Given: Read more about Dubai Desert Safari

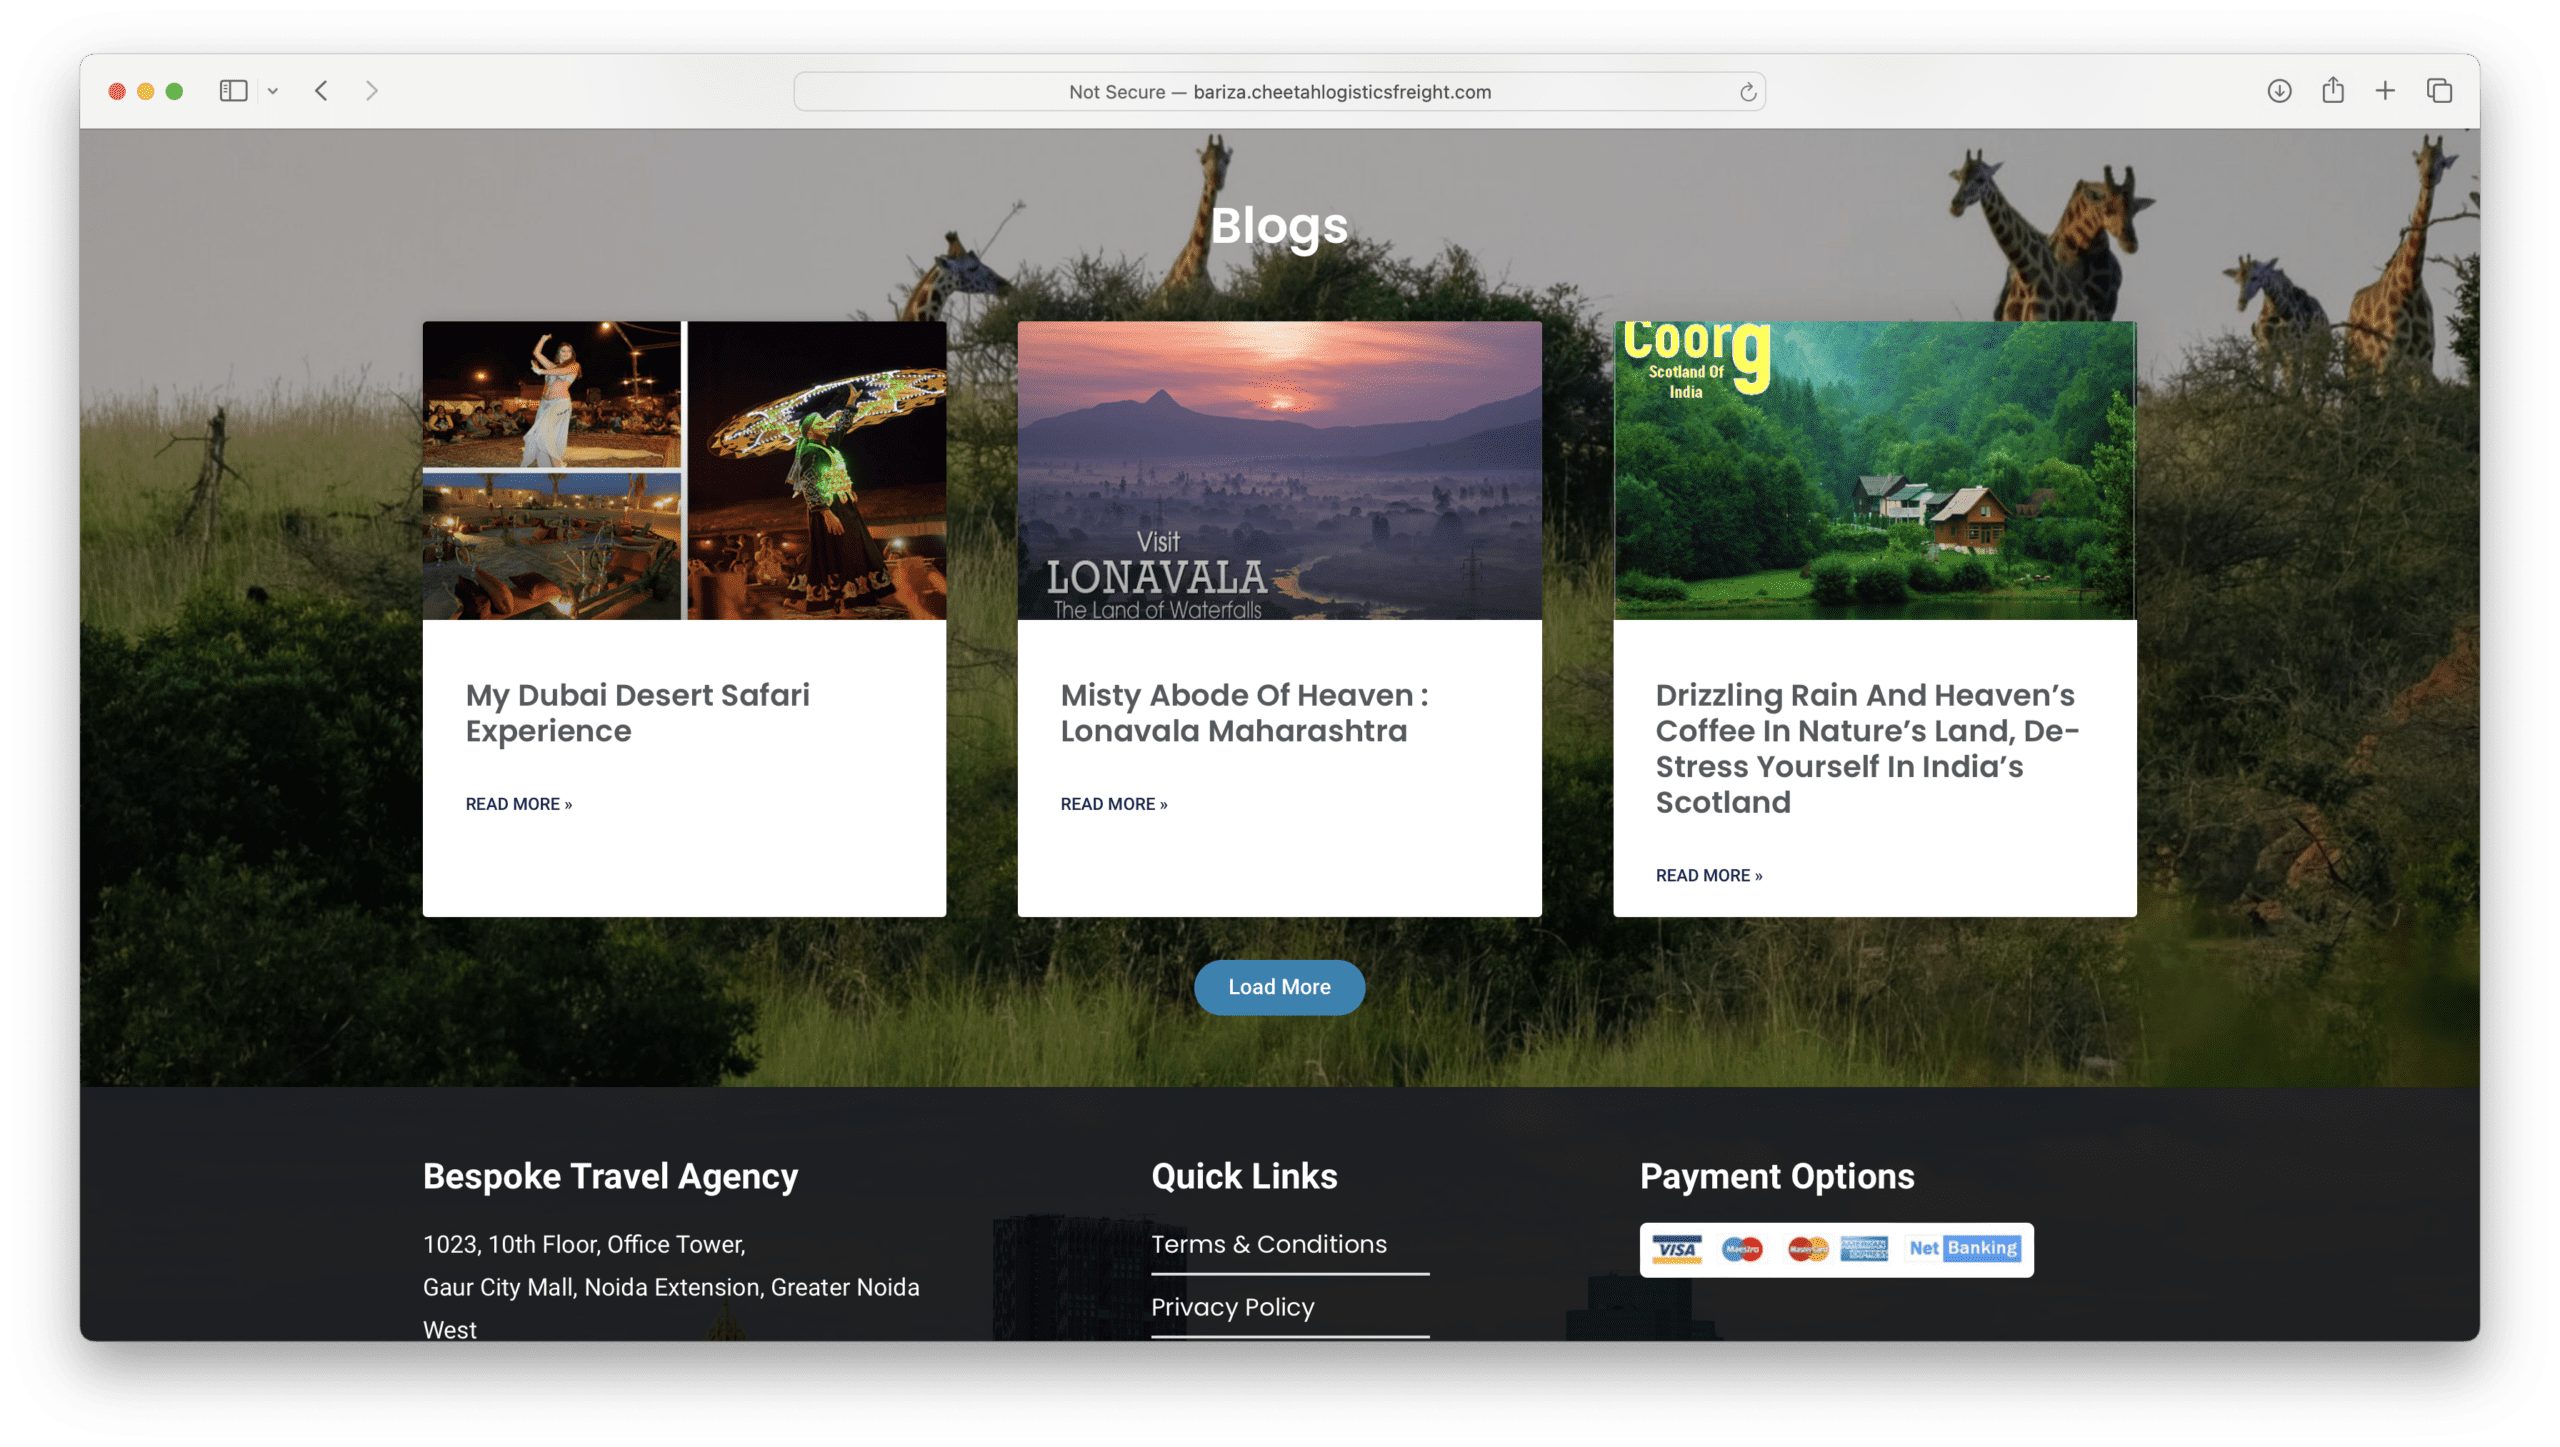Looking at the screenshot, I should tap(517, 803).
